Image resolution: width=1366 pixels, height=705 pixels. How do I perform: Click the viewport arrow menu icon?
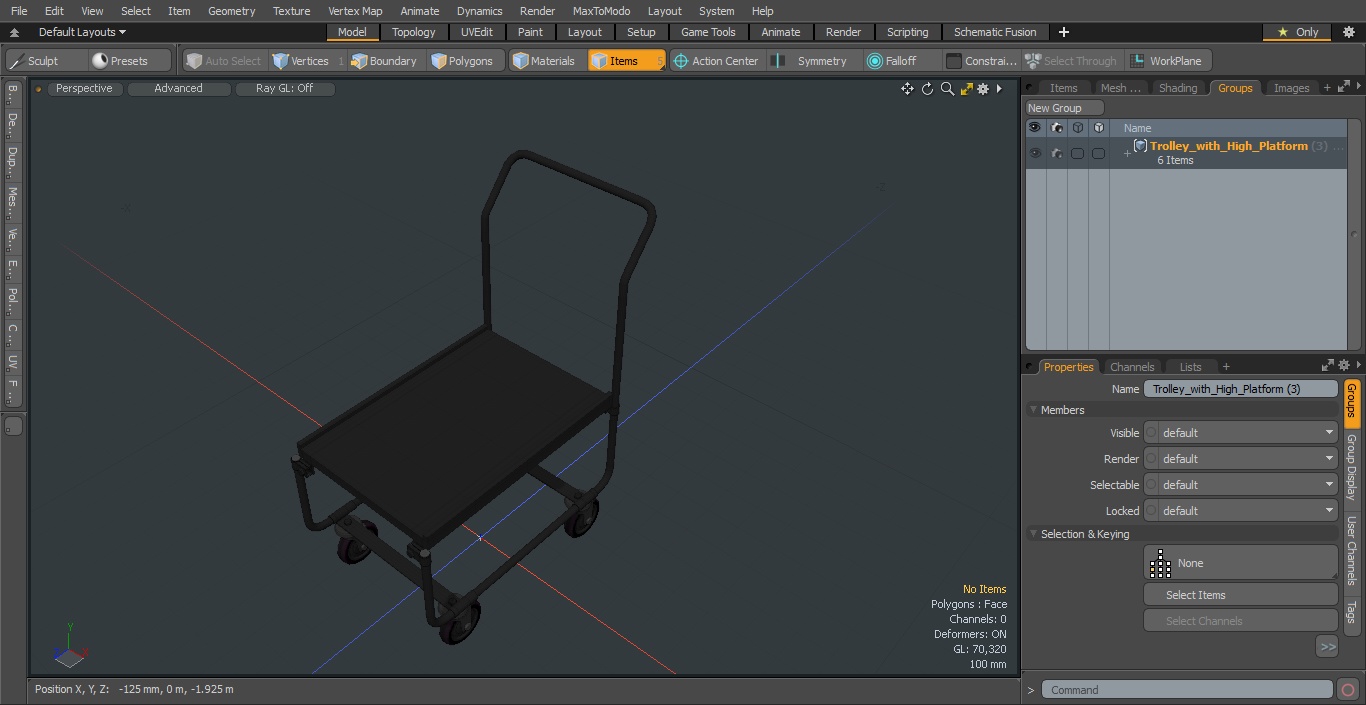pyautogui.click(x=999, y=89)
